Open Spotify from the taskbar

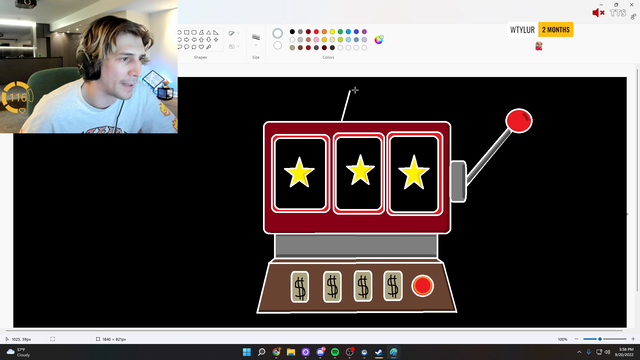[x=335, y=352]
